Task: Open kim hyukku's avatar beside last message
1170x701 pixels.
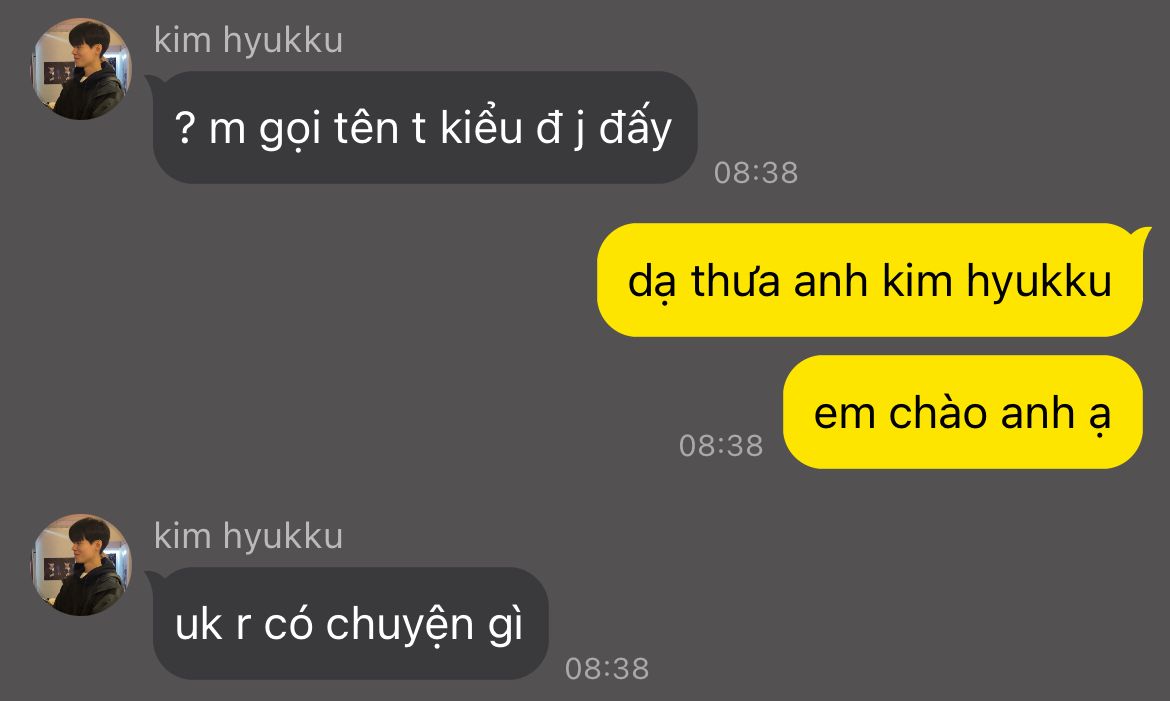Action: [x=81, y=564]
